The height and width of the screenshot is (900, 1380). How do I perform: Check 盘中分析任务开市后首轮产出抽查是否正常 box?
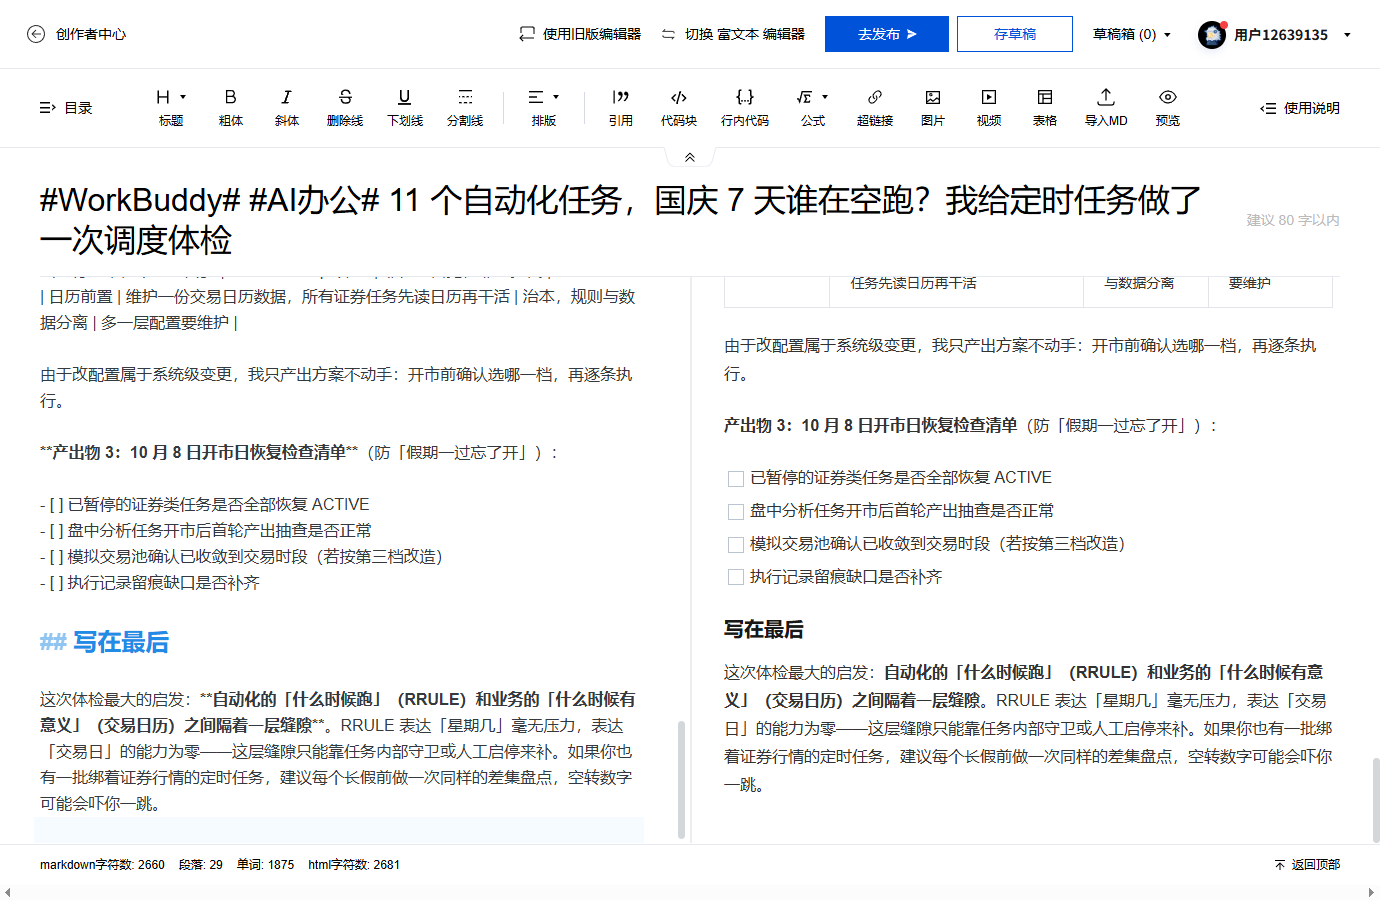(x=736, y=512)
